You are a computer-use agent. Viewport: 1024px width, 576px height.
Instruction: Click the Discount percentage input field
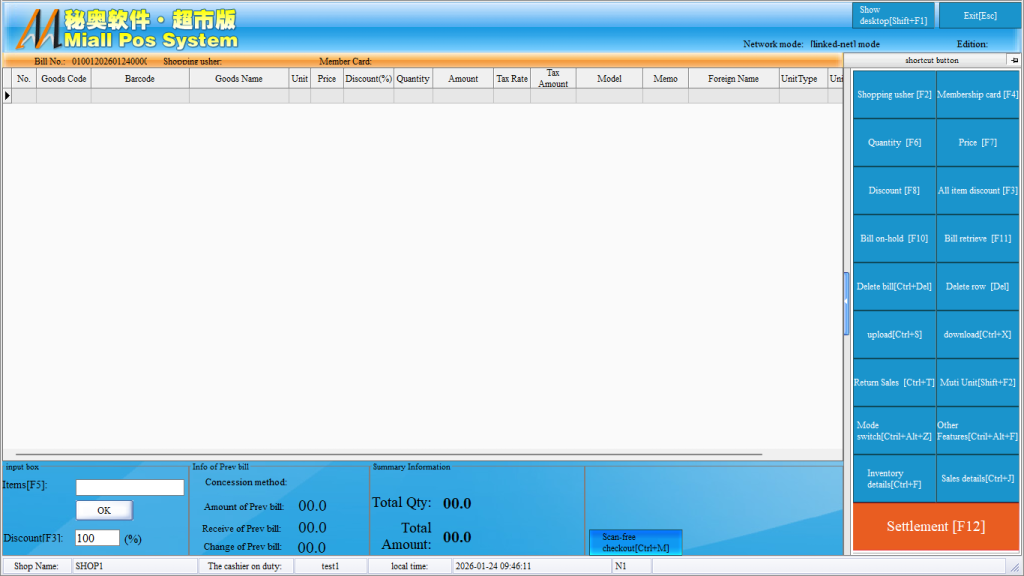(x=97, y=538)
